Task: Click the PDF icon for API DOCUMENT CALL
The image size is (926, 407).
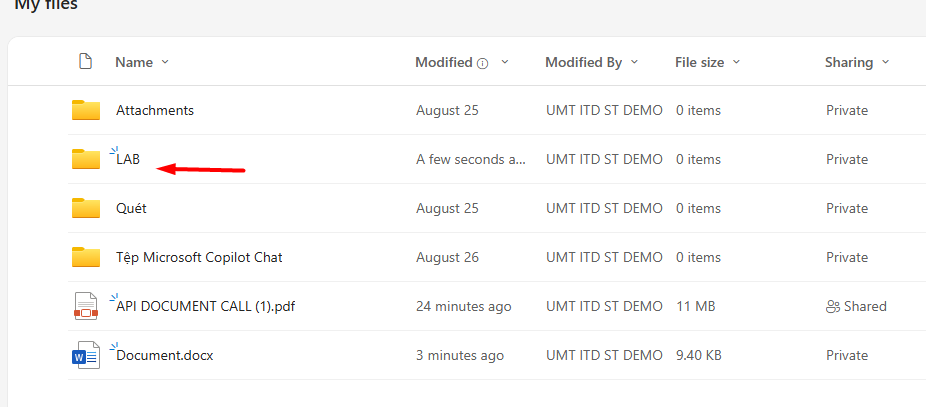Action: (x=86, y=306)
